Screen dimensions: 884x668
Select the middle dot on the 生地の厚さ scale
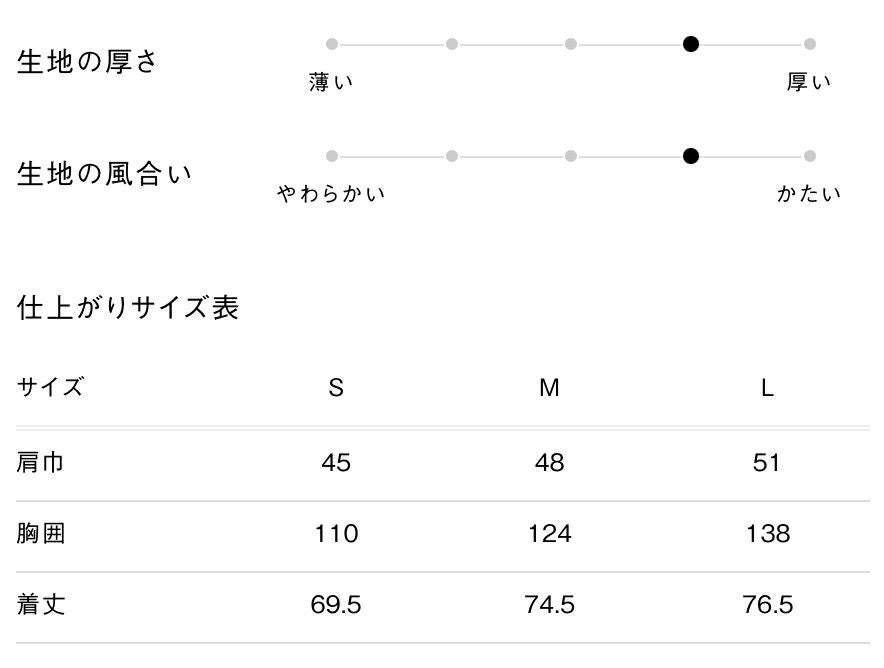(x=571, y=44)
